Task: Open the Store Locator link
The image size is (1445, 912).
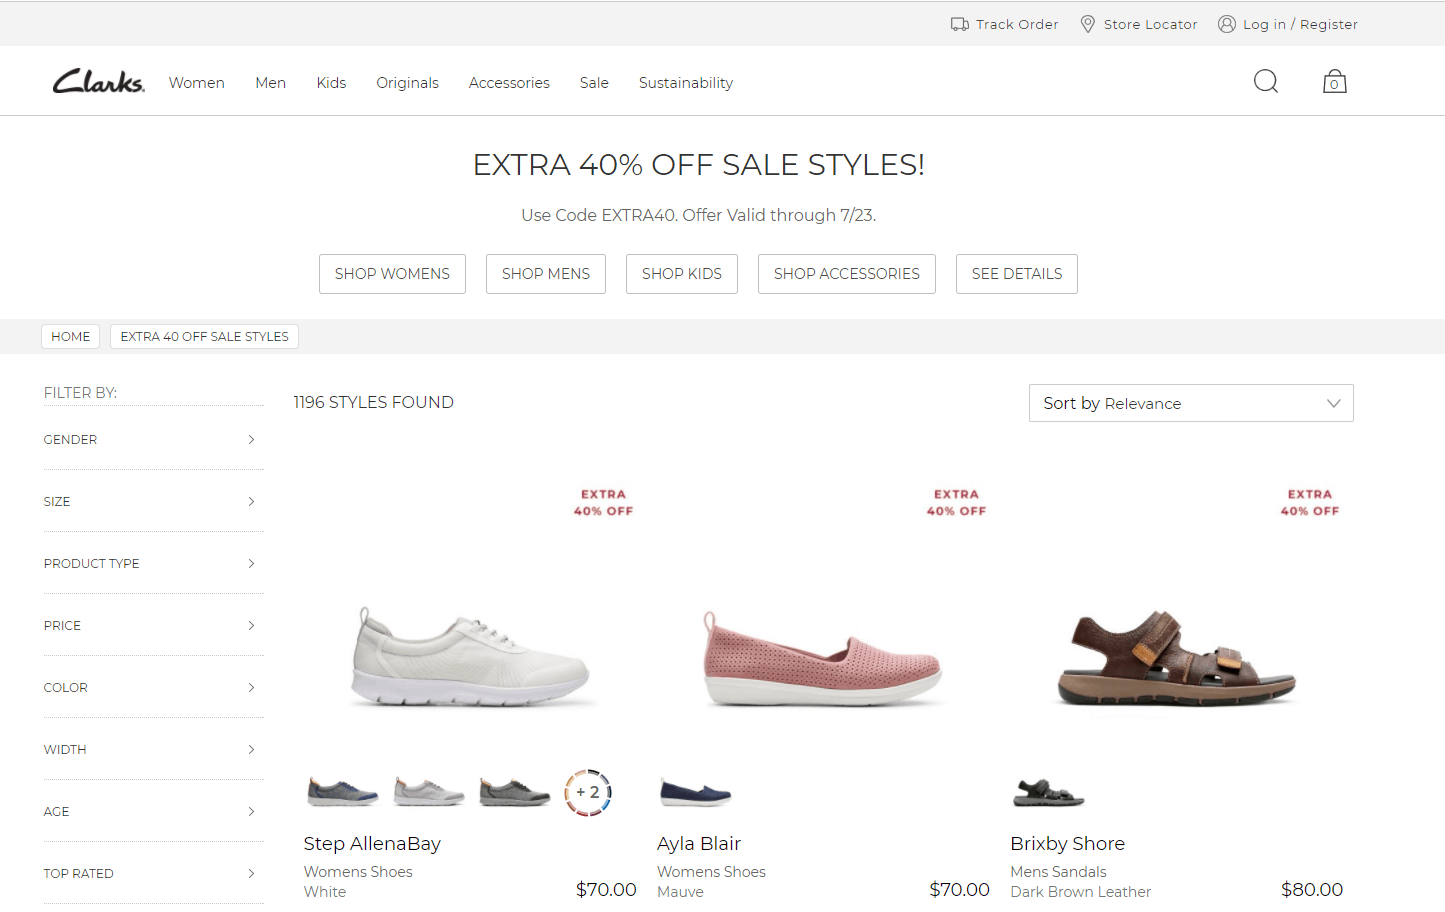Action: pos(1151,24)
